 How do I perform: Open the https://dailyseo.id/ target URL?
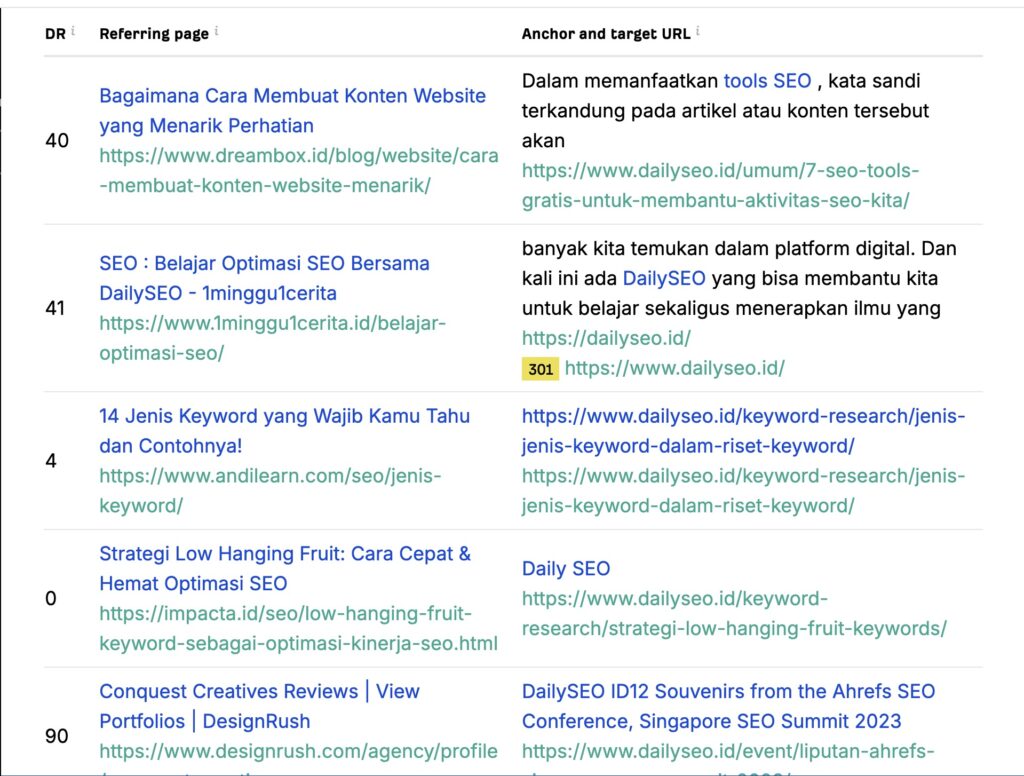(606, 338)
